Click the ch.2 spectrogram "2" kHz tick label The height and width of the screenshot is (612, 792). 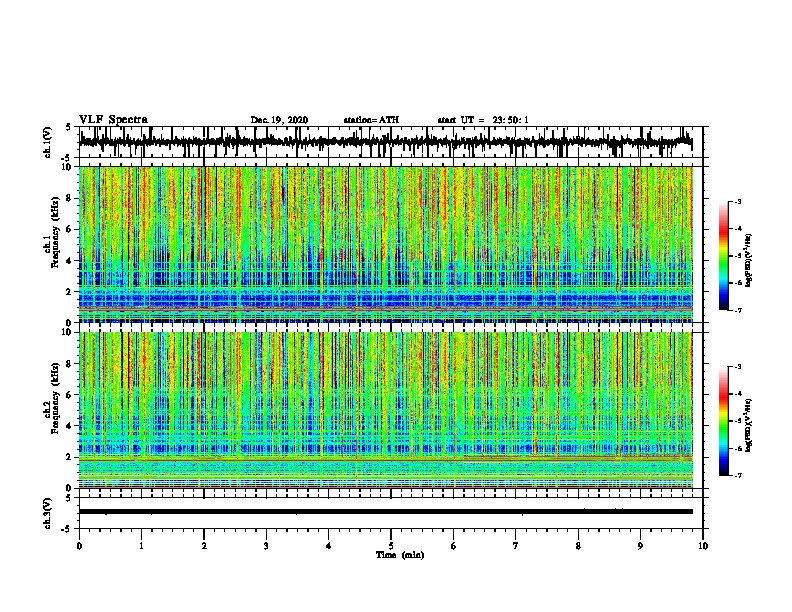pos(70,457)
